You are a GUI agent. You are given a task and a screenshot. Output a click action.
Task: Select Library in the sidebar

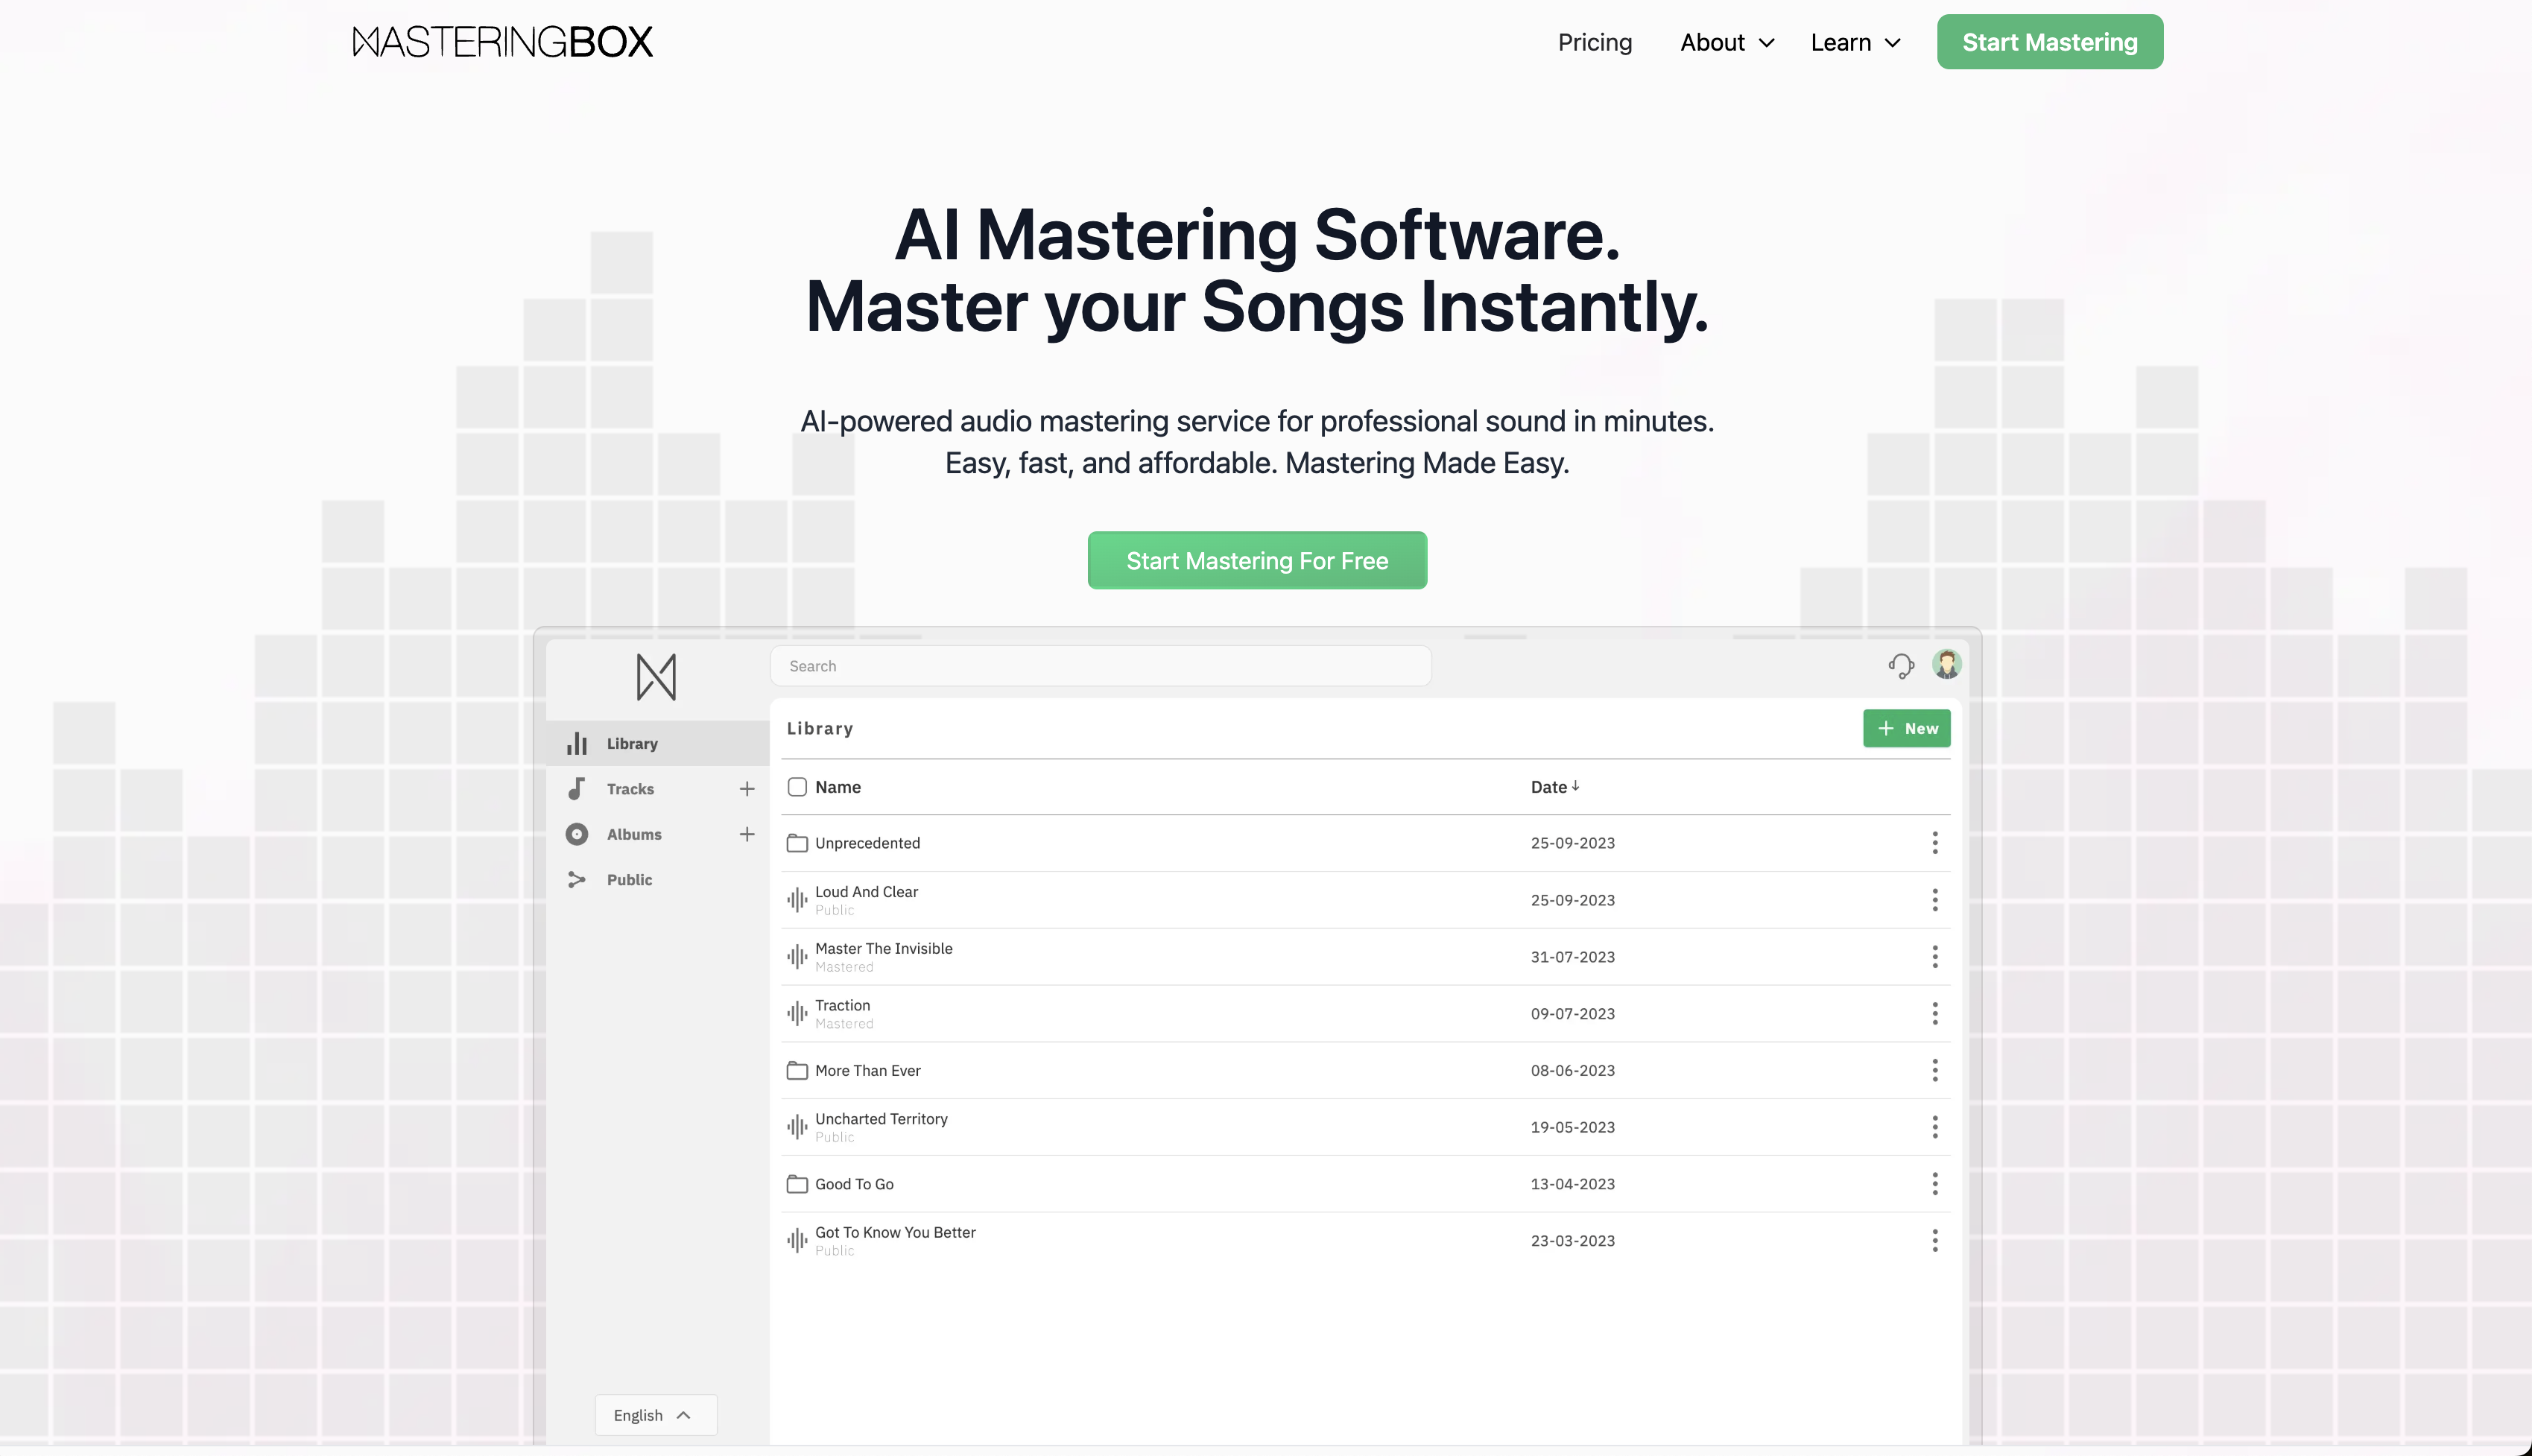click(632, 744)
